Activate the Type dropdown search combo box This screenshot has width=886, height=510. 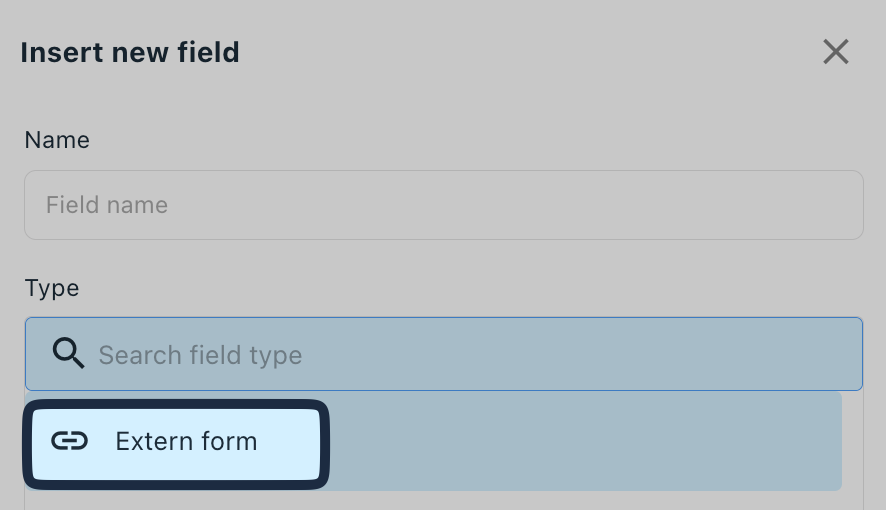(444, 354)
